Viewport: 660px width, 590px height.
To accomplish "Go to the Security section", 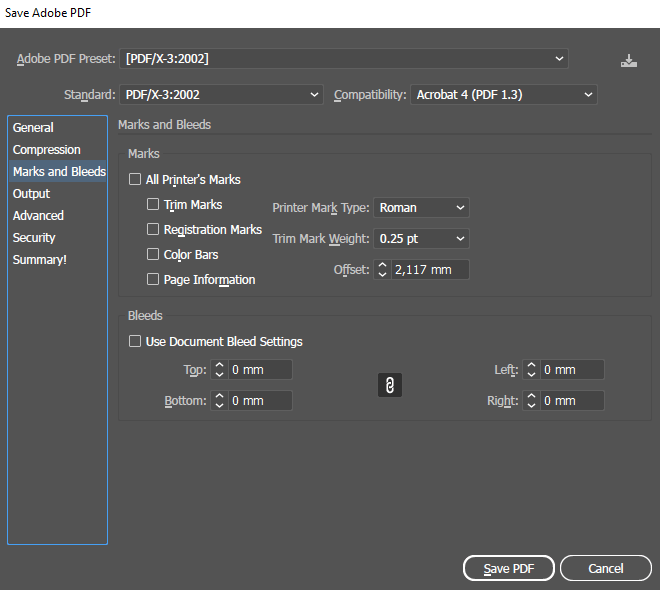I will (35, 238).
